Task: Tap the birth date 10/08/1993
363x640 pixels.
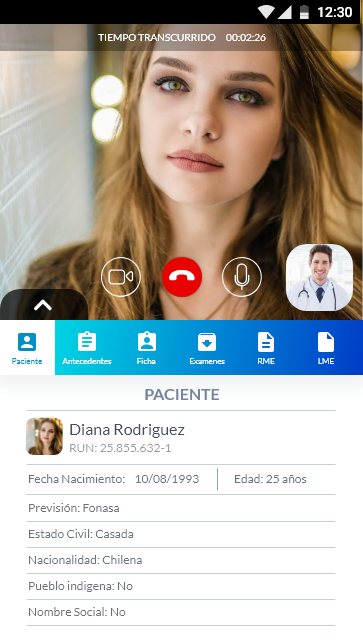Action: 167,479
